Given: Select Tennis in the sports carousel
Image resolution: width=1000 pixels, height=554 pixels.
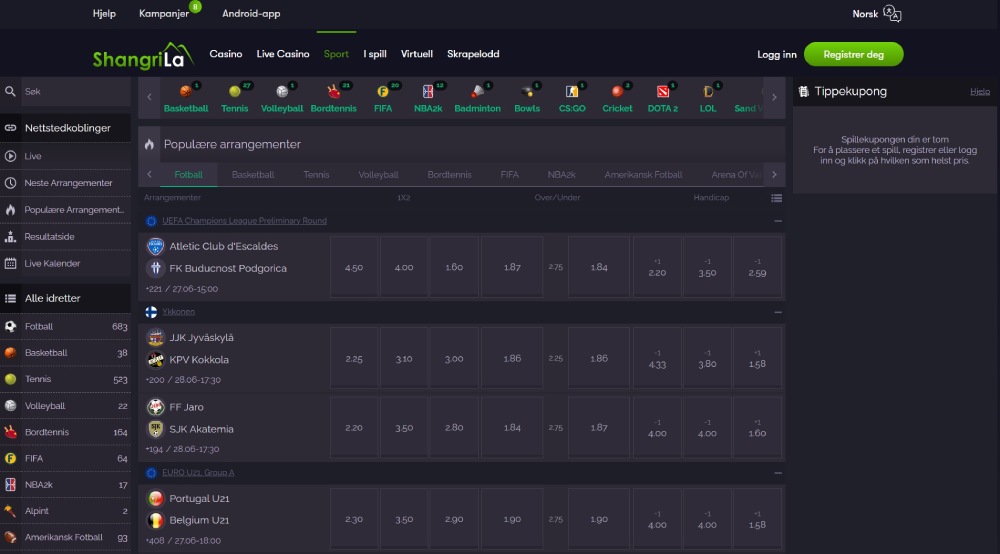Looking at the screenshot, I should tap(235, 98).
